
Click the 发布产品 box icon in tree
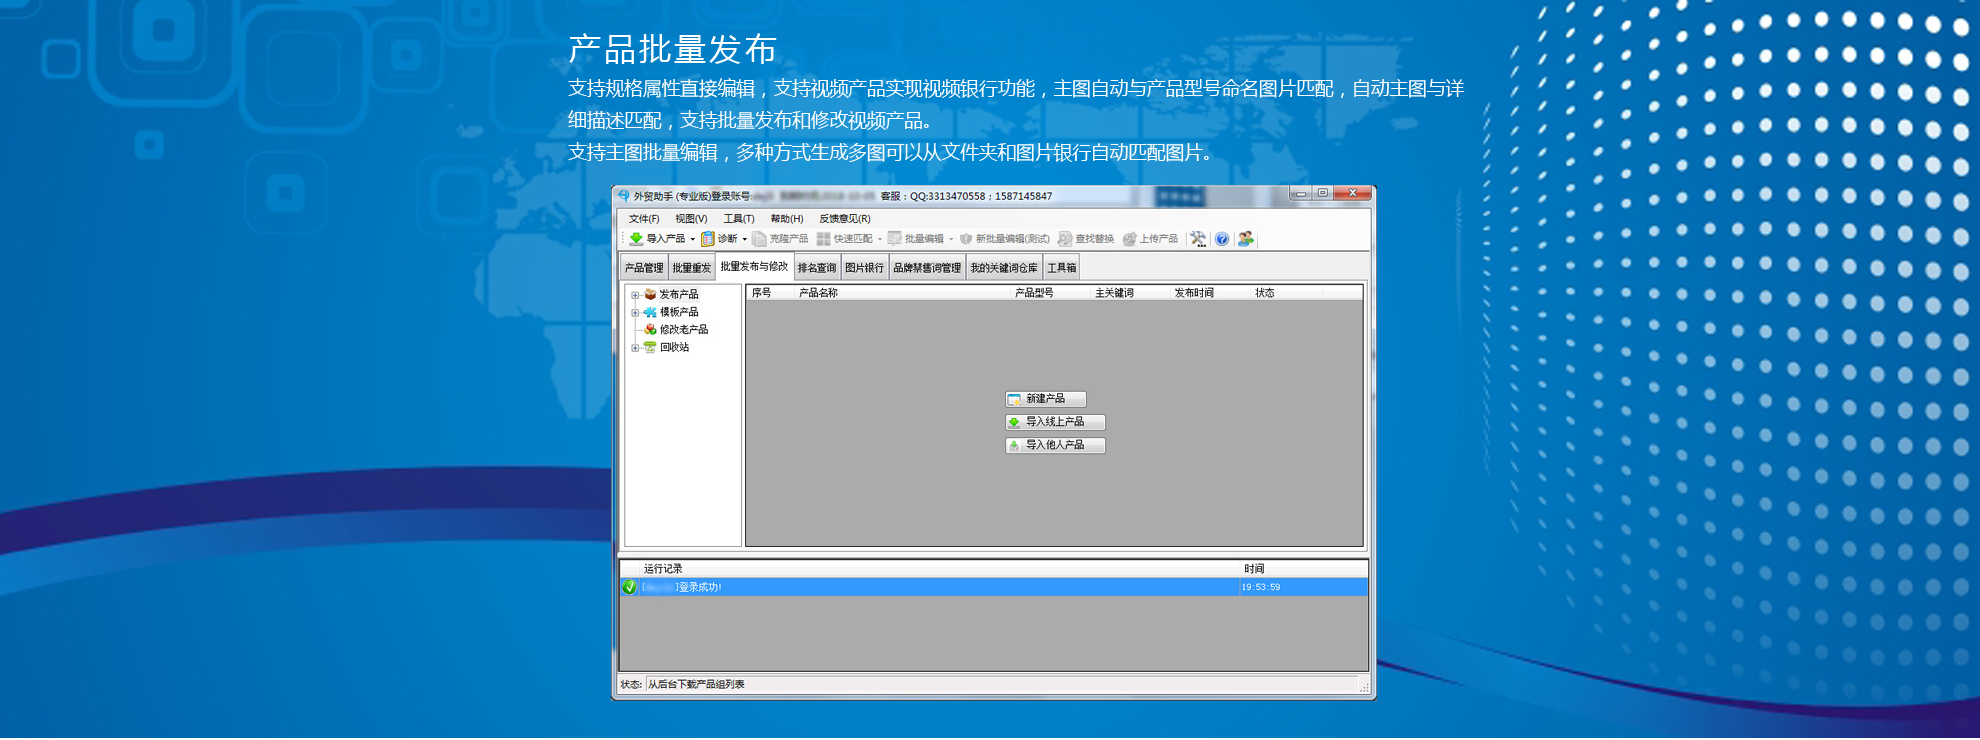point(650,295)
